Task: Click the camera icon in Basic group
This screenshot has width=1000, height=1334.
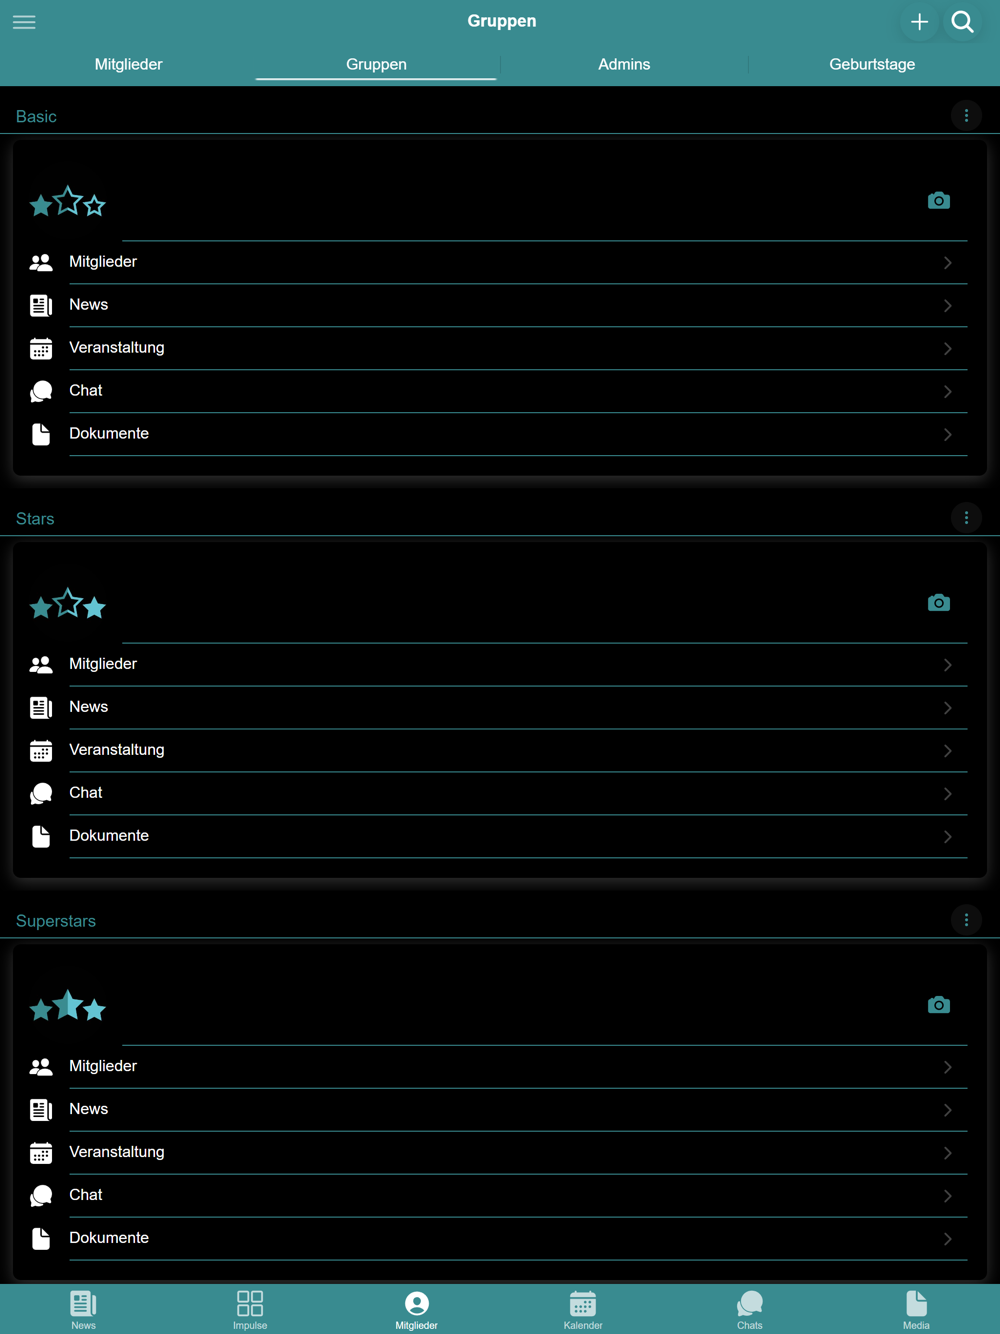Action: coord(938,201)
